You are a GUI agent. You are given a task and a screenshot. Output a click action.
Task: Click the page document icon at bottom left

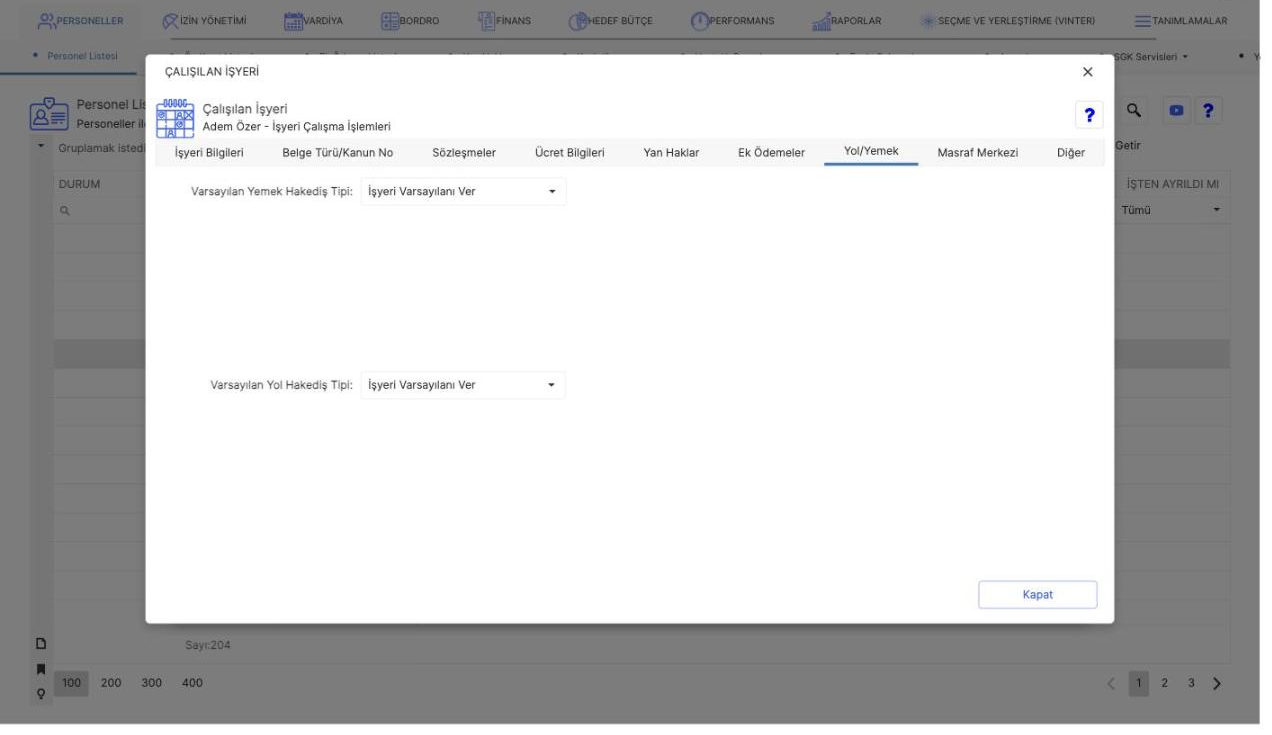(40, 643)
